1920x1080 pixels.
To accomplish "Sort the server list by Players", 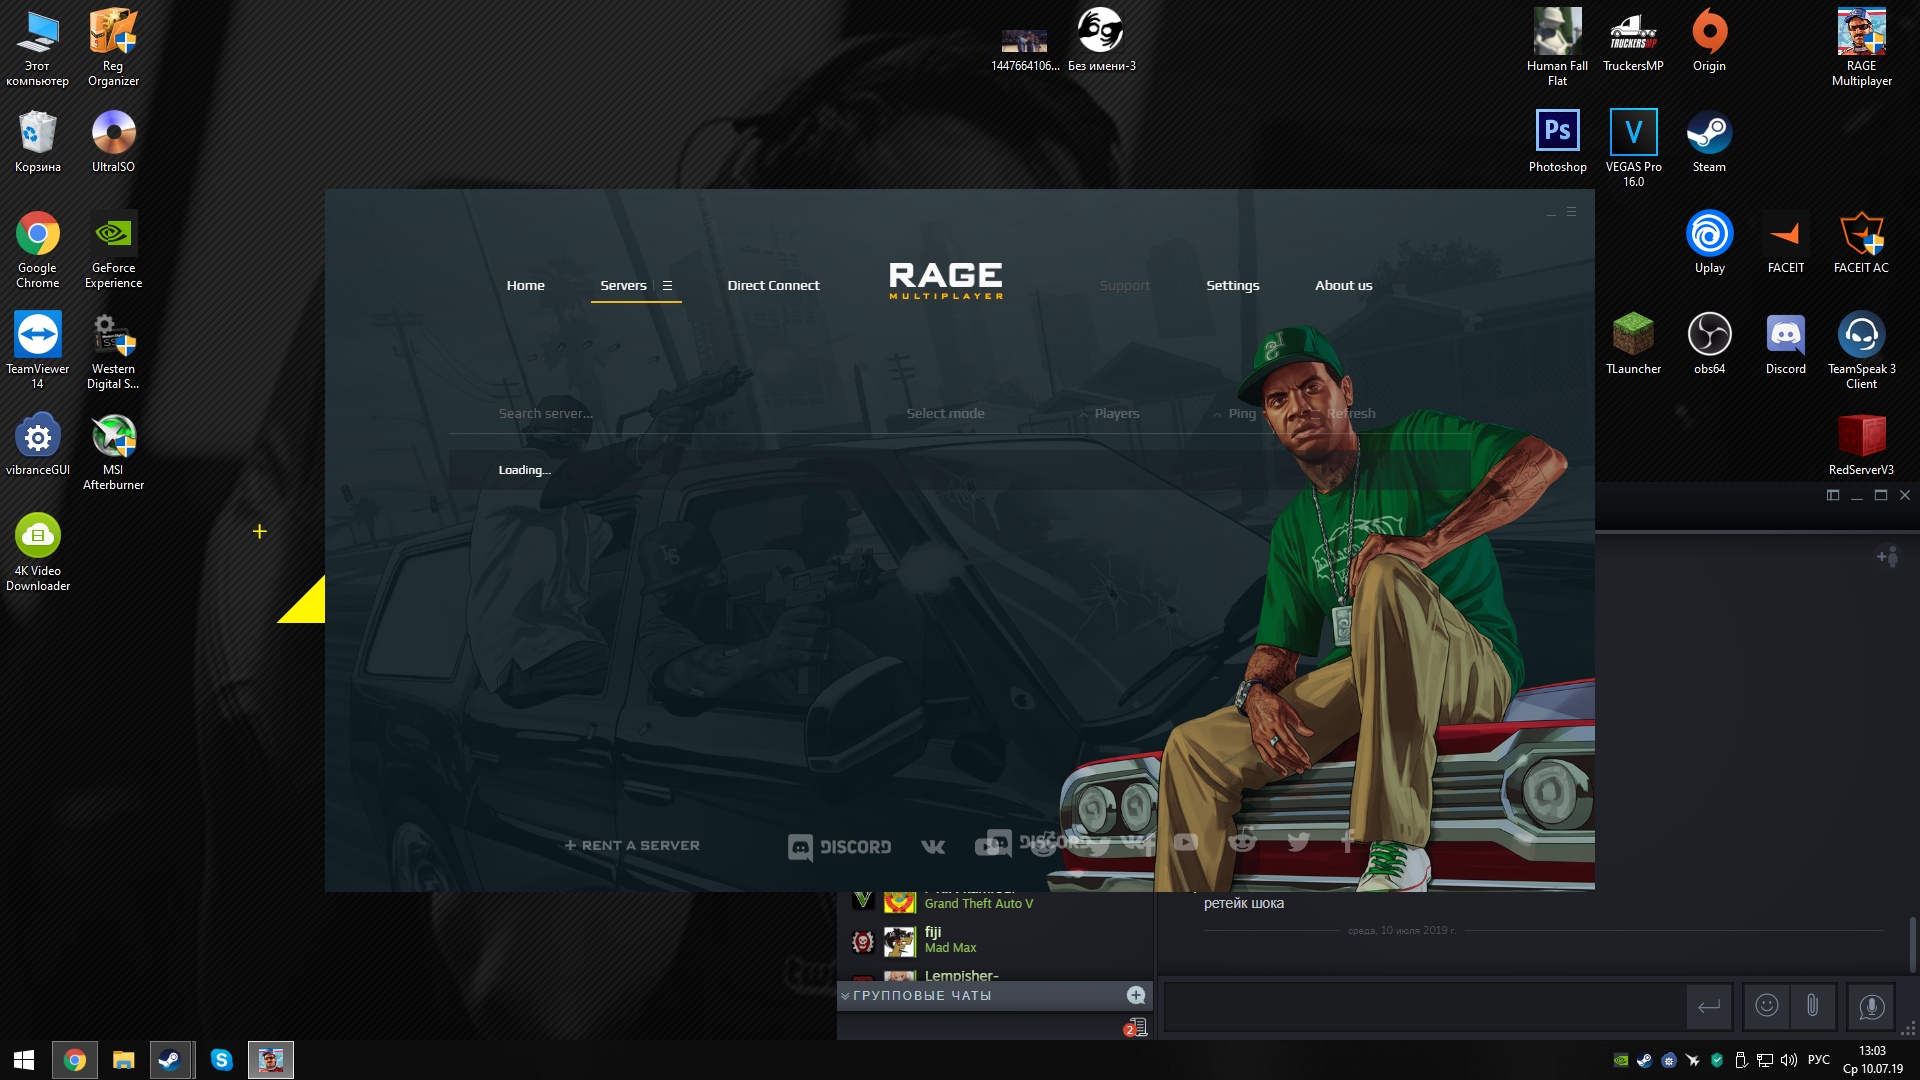I will (1116, 413).
